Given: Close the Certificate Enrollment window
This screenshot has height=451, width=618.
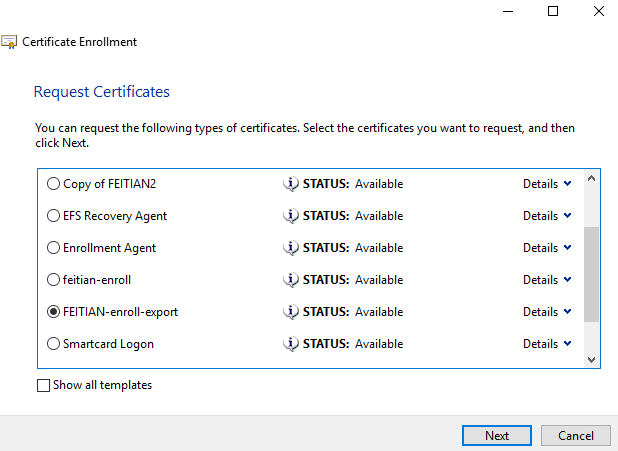Looking at the screenshot, I should pyautogui.click(x=599, y=11).
